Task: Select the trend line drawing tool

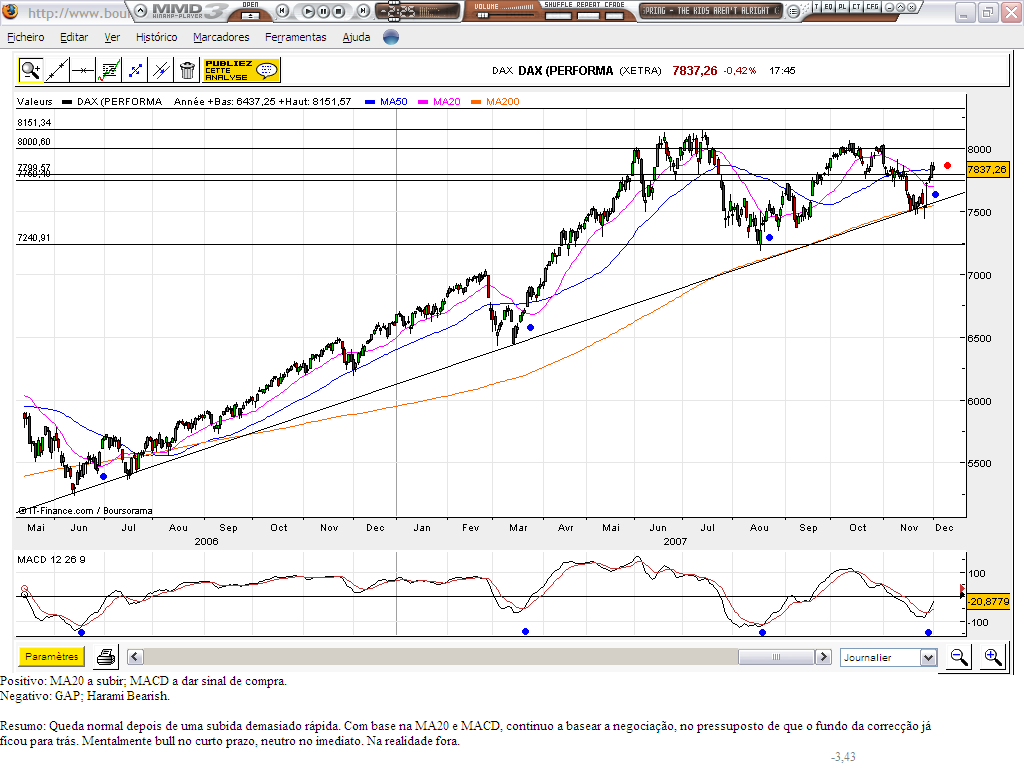Action: (x=57, y=70)
